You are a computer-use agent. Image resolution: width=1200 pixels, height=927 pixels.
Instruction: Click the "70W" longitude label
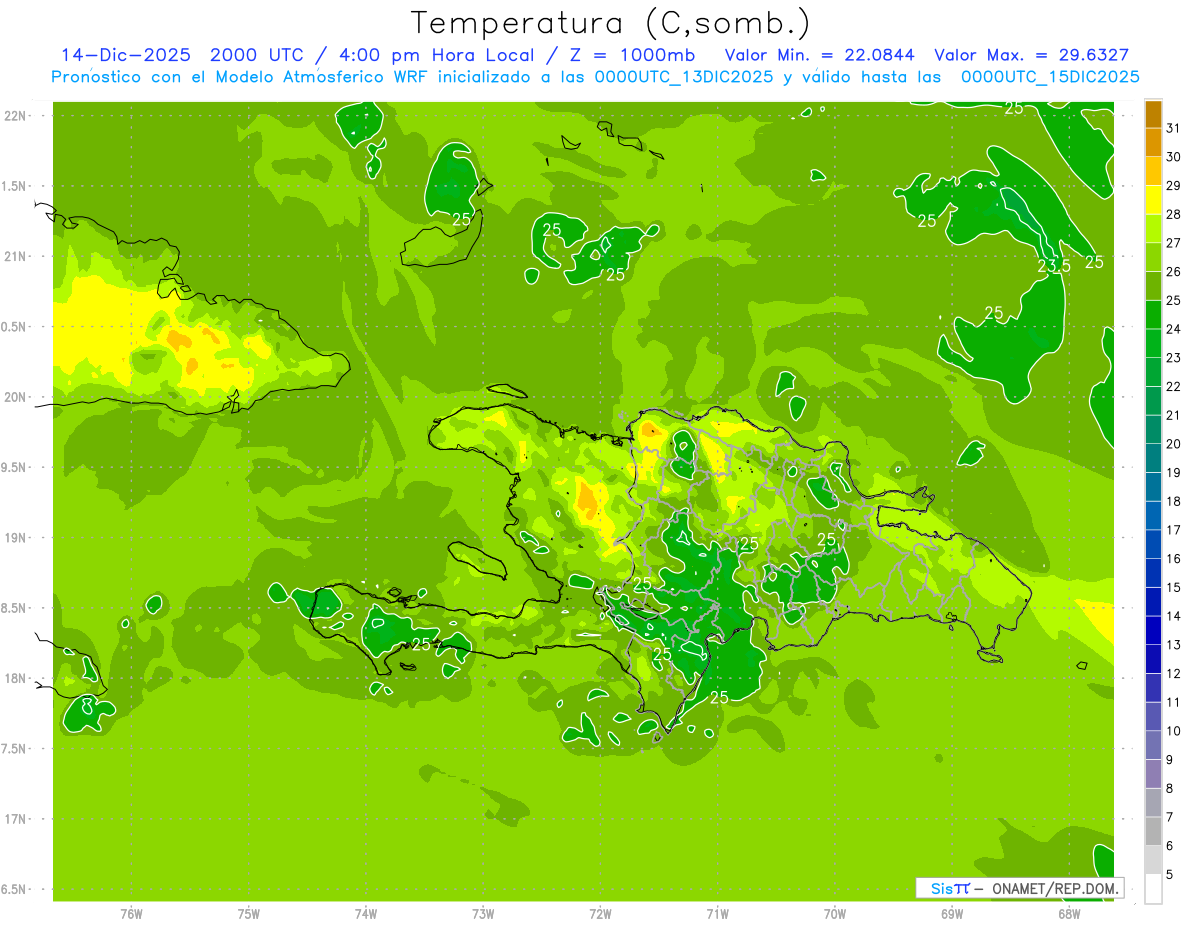pyautogui.click(x=835, y=913)
